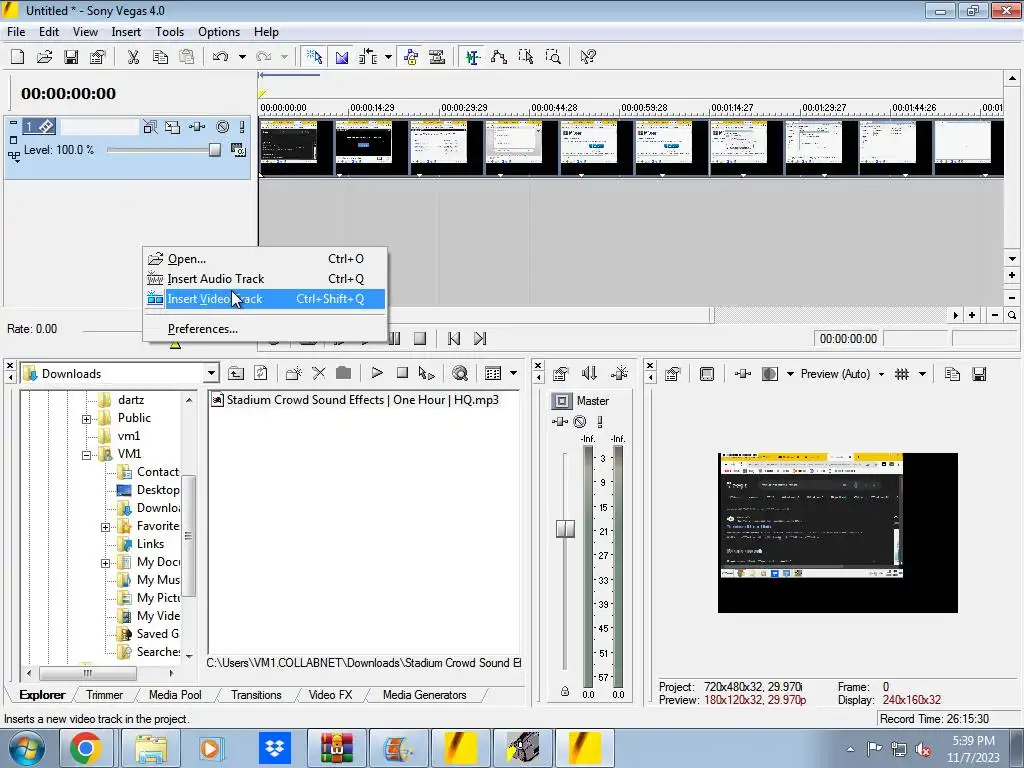Image resolution: width=1024 pixels, height=768 pixels.
Task: Adjust the track Level slider handle
Action: (215, 150)
